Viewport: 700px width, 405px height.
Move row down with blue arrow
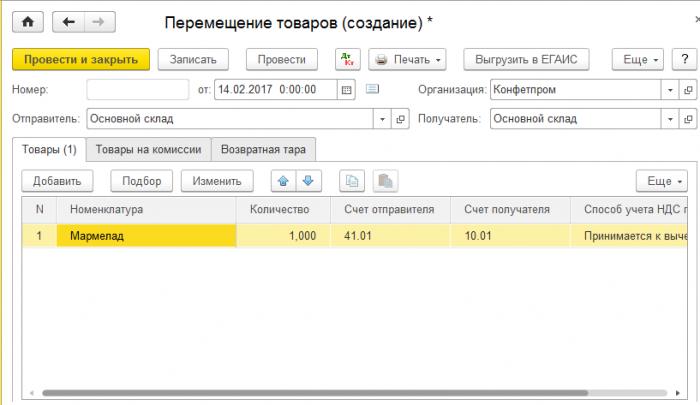308,181
